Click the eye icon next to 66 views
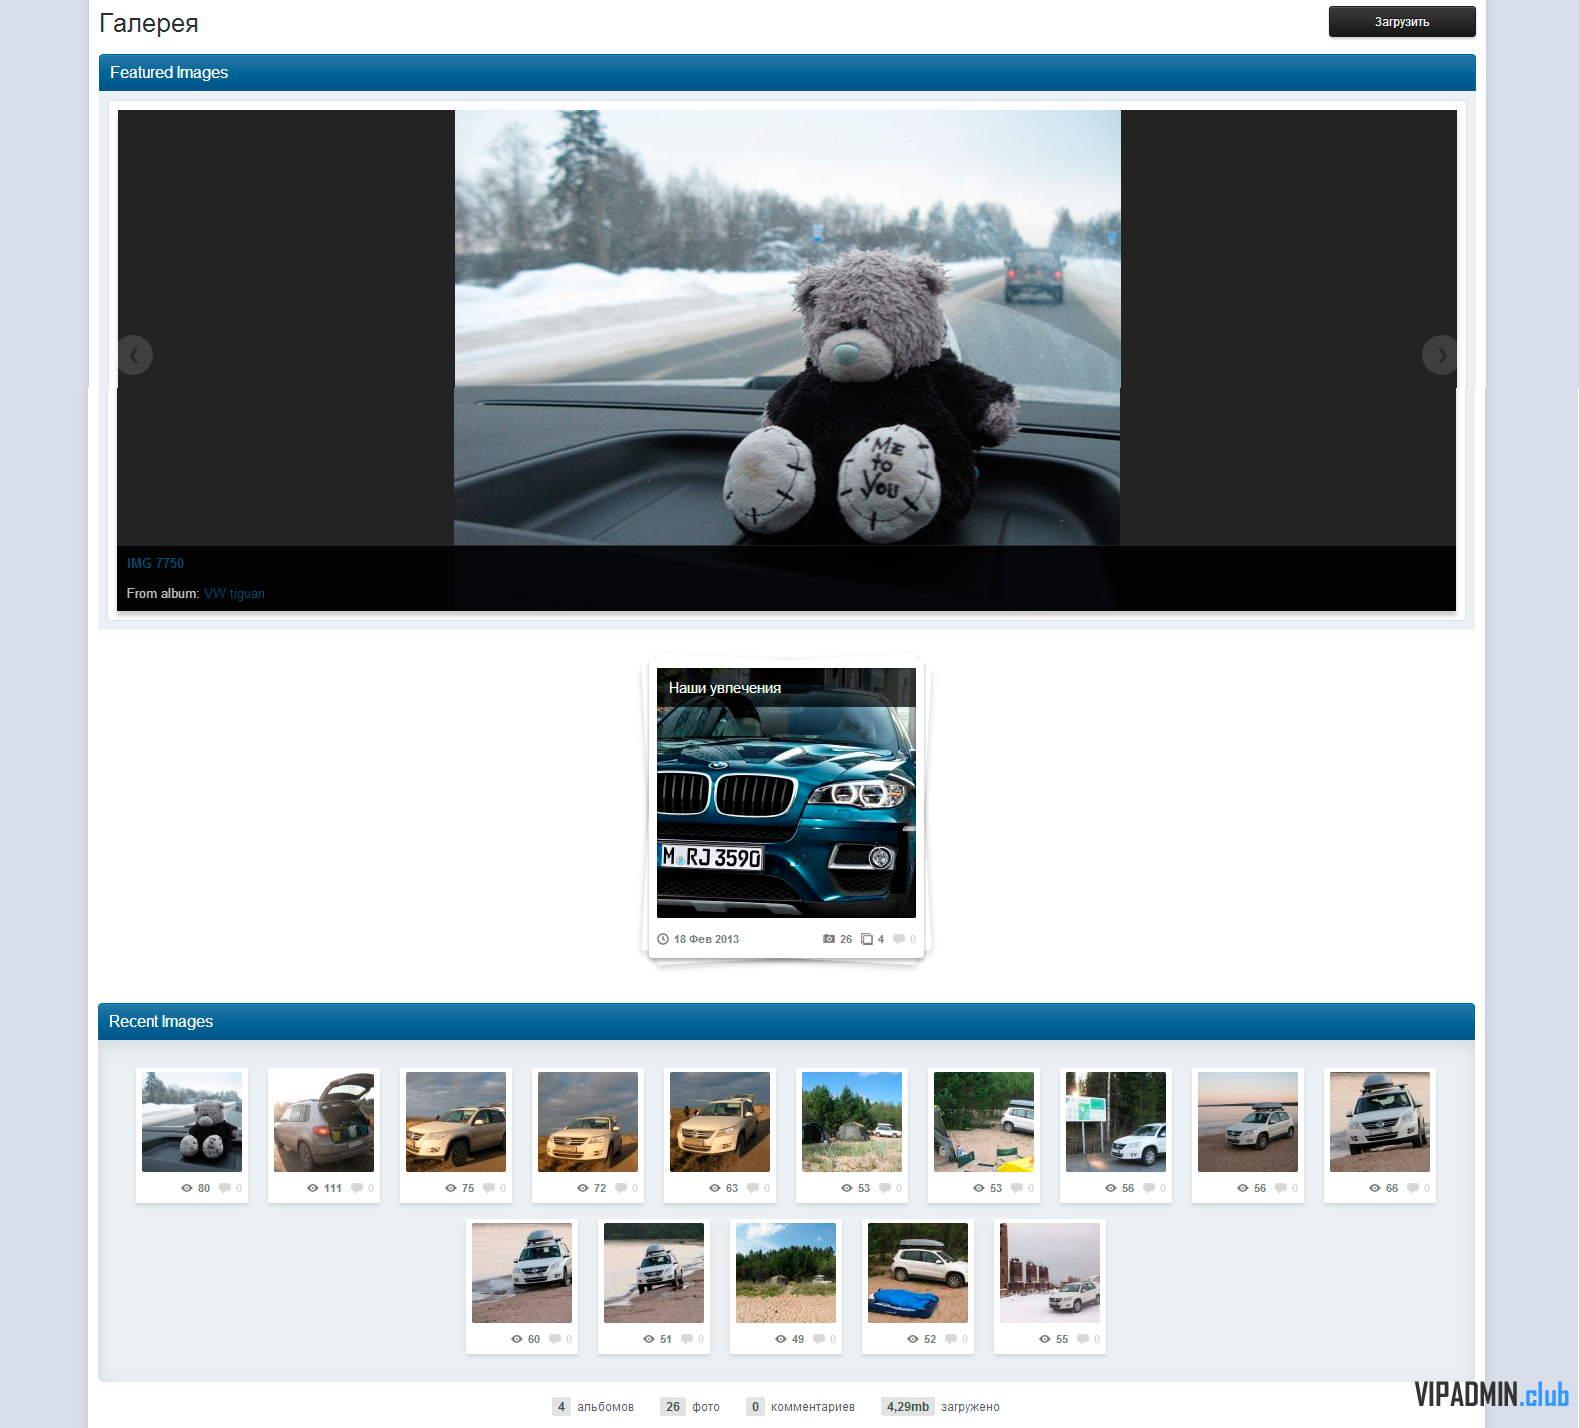 (x=1374, y=1188)
